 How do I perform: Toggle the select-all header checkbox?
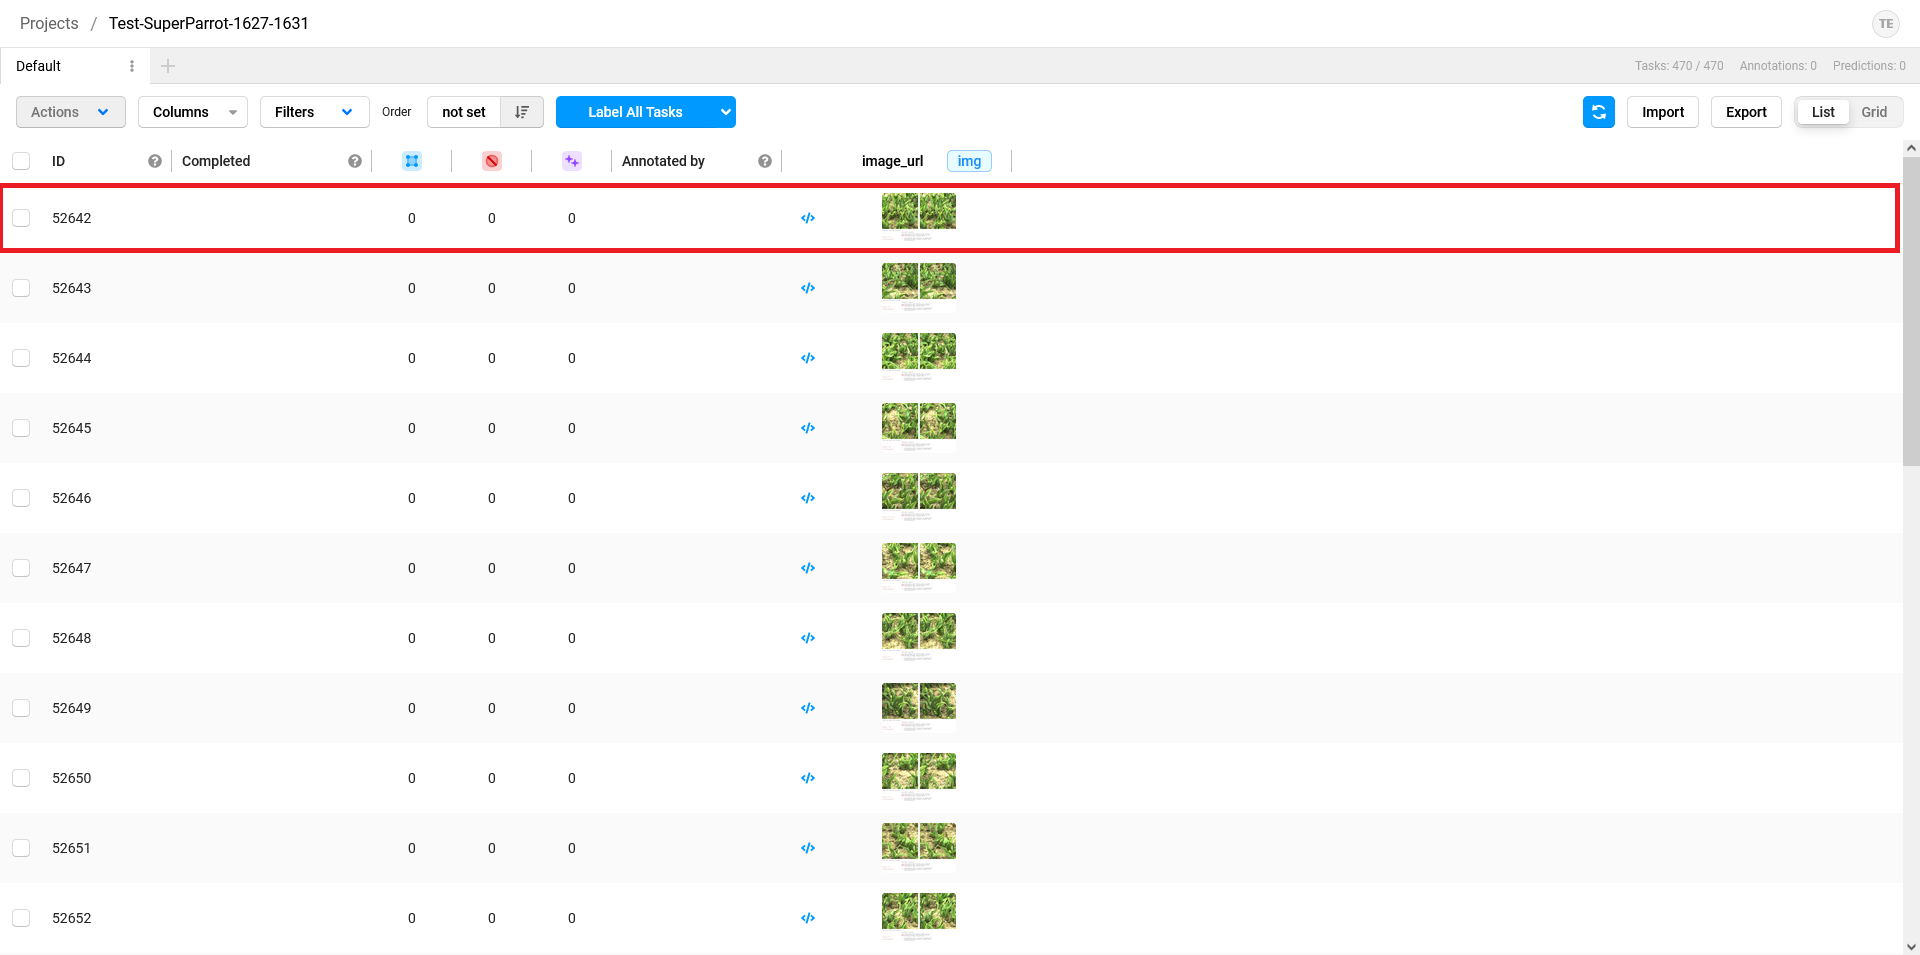(21, 161)
